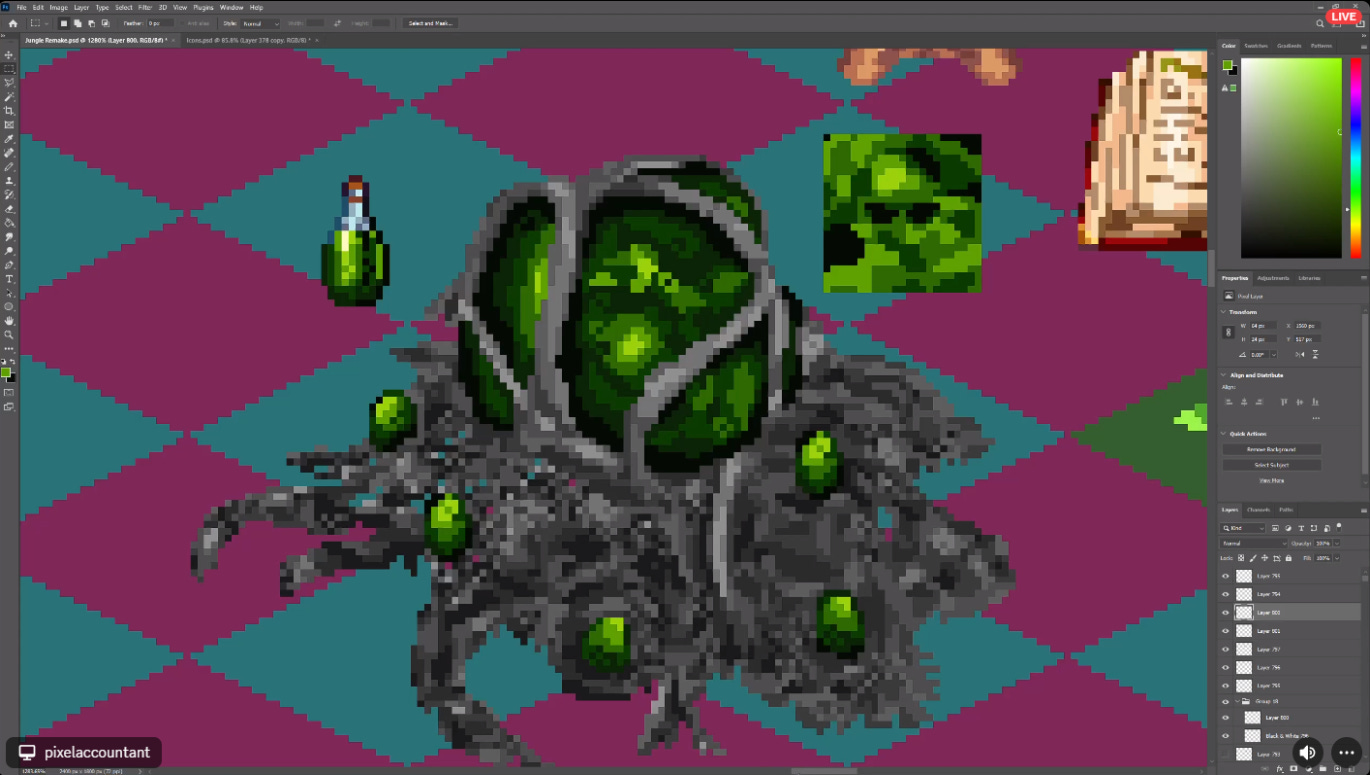Open layer blend mode Normal dropdown
The image size is (1370, 775).
pos(1254,543)
